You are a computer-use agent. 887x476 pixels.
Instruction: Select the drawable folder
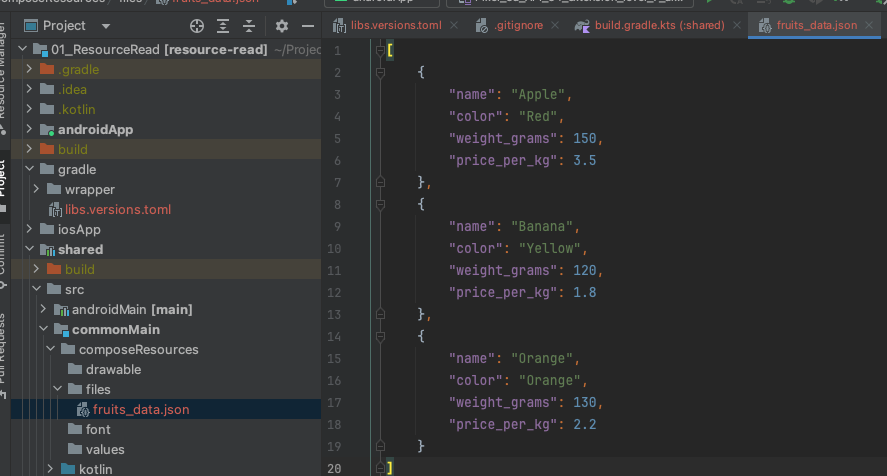113,370
